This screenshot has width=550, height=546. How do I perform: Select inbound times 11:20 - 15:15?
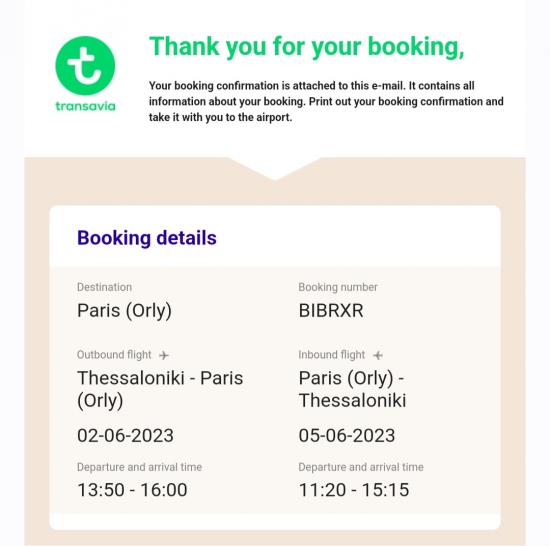(x=354, y=490)
